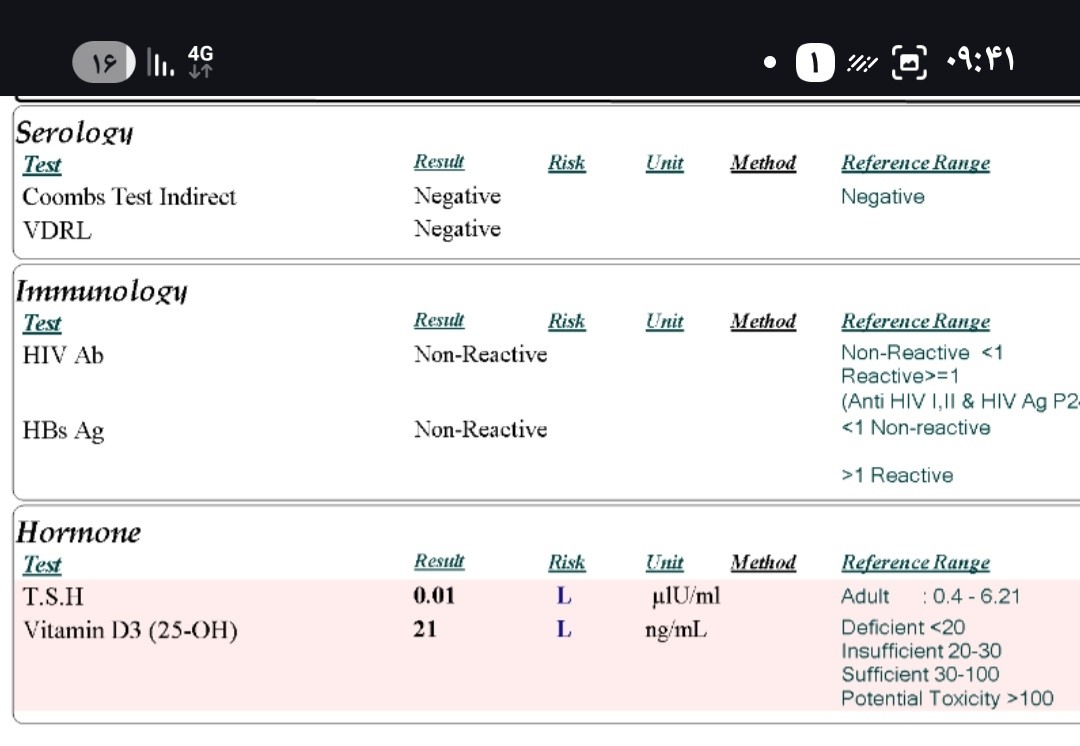The height and width of the screenshot is (746, 1080).
Task: Tap the screenshot capture status icon
Action: point(909,63)
